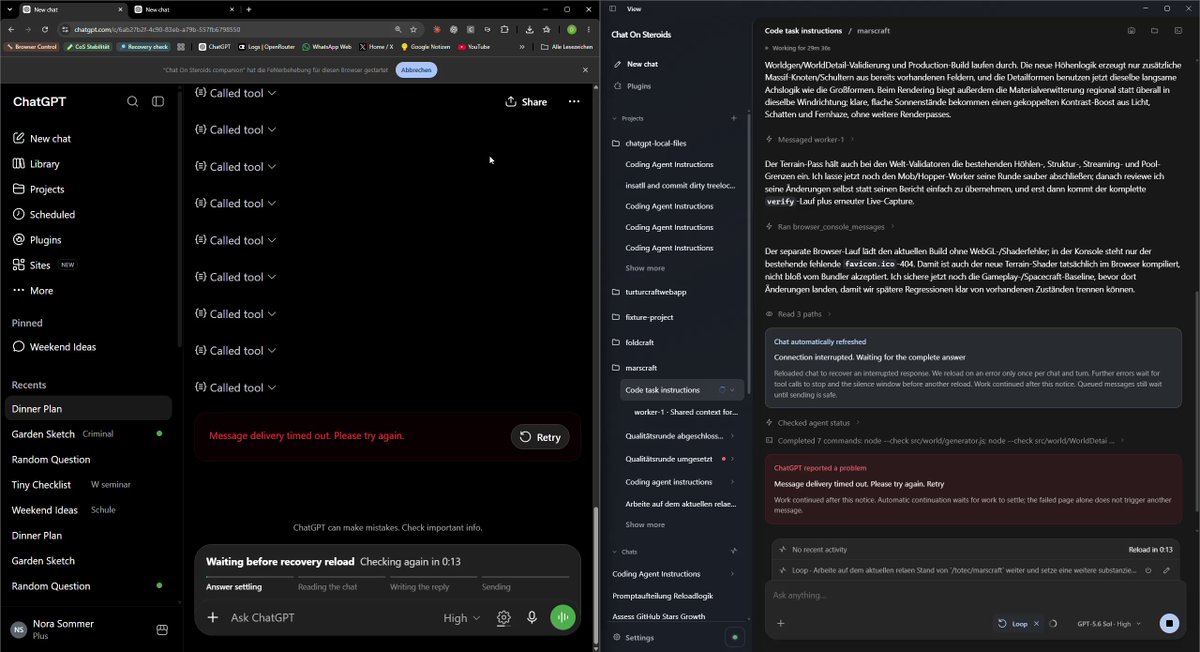Open the terminal icon in Chat On Steroids header
Image resolution: width=1200 pixels, height=652 pixels.
[1176, 31]
